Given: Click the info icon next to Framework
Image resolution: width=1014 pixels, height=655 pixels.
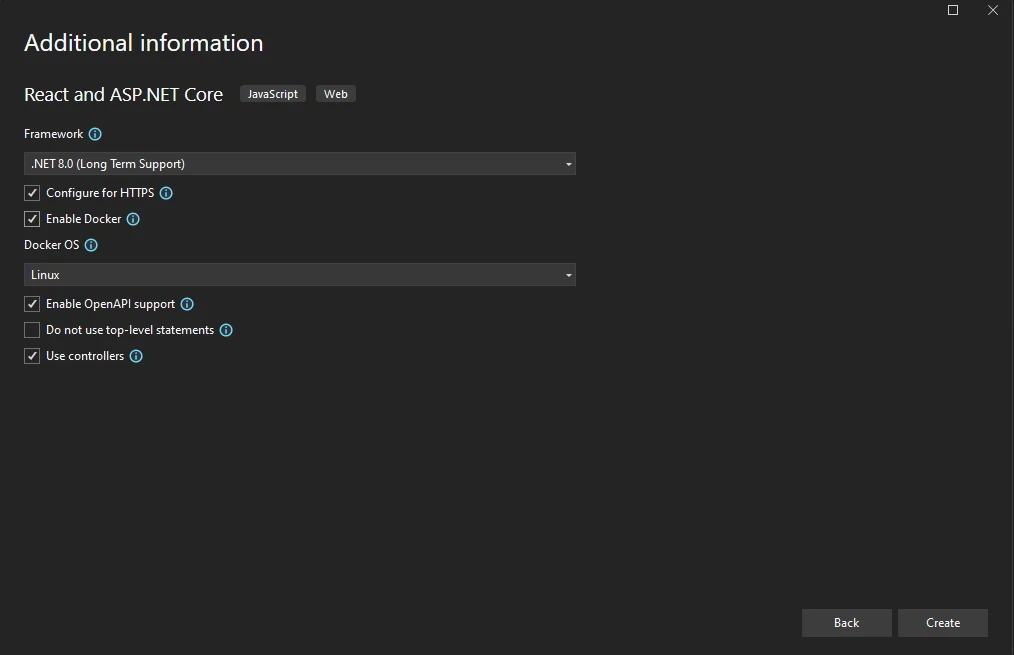Looking at the screenshot, I should coord(95,134).
